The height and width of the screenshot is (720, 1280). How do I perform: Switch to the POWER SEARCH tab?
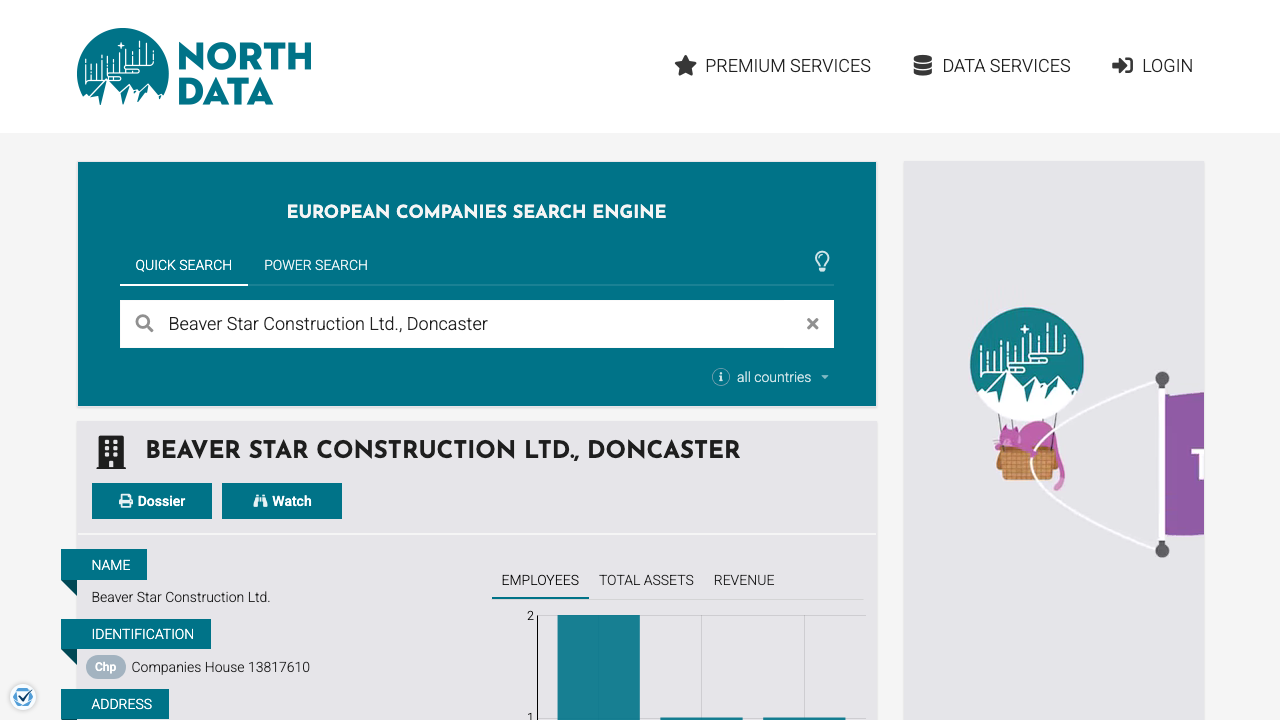(315, 265)
